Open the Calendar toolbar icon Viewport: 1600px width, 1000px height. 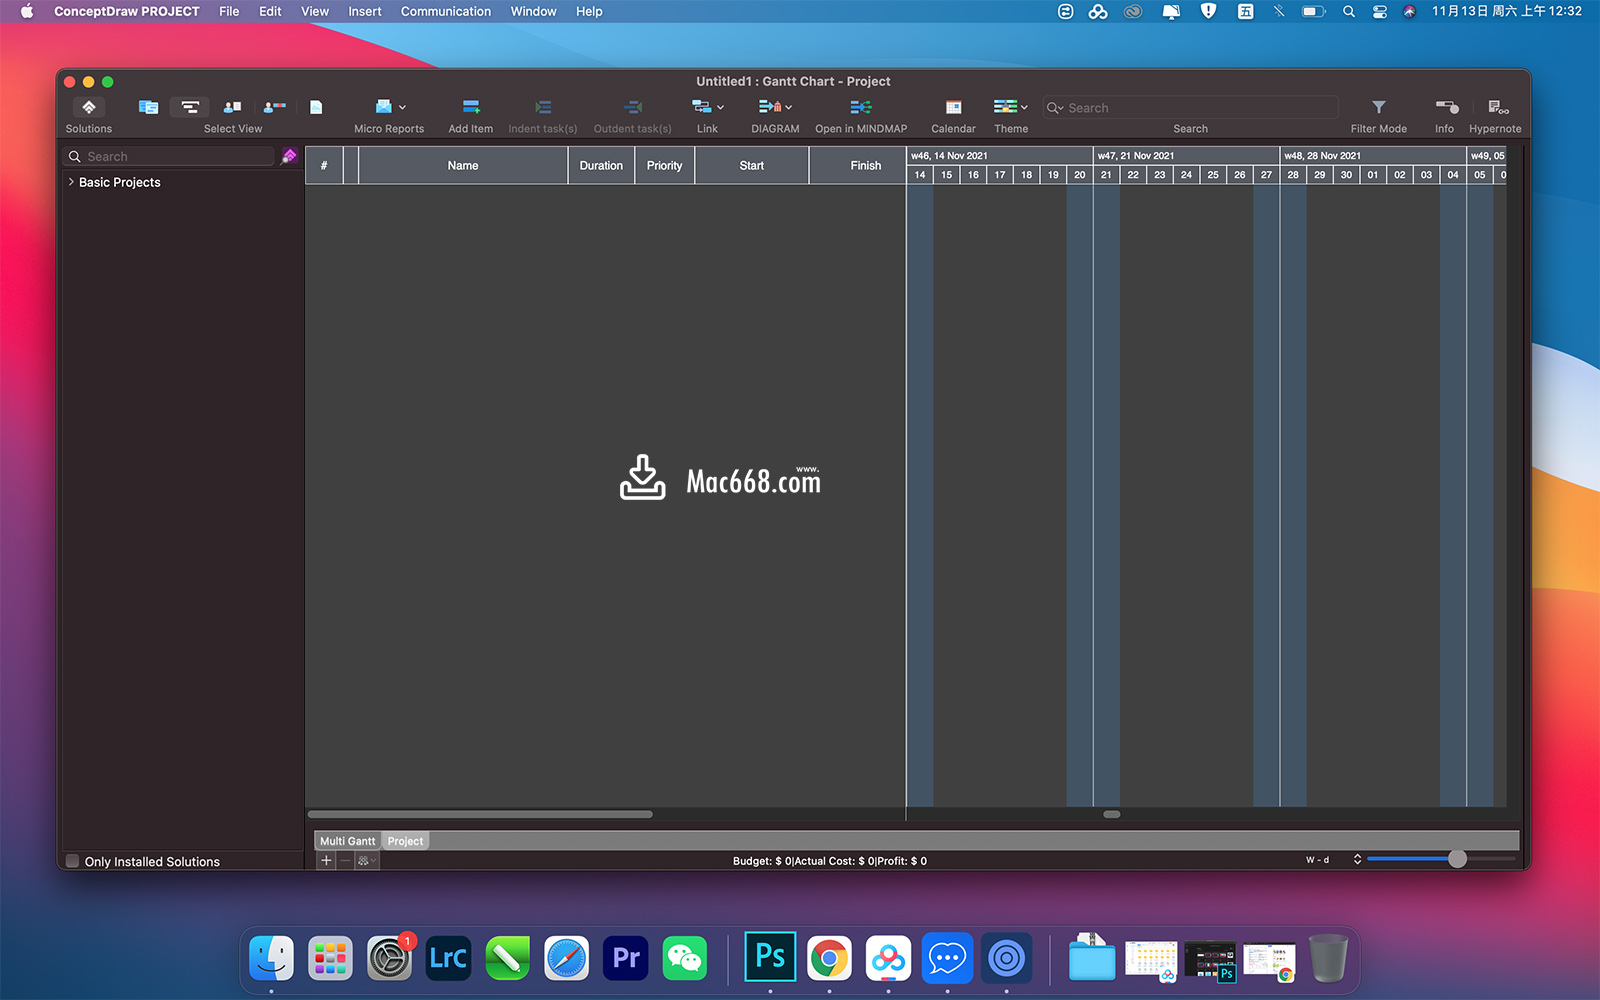953,107
